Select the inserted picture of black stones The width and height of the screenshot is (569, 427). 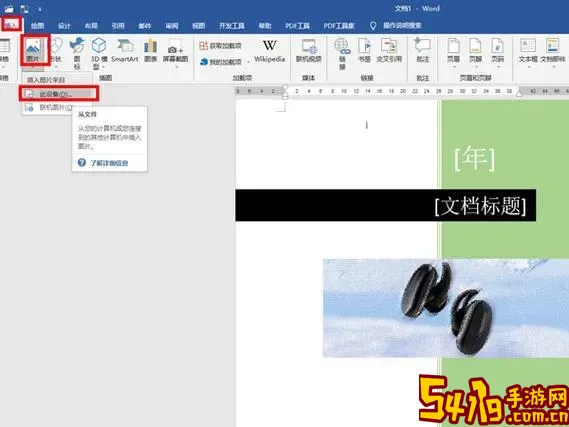click(x=446, y=308)
